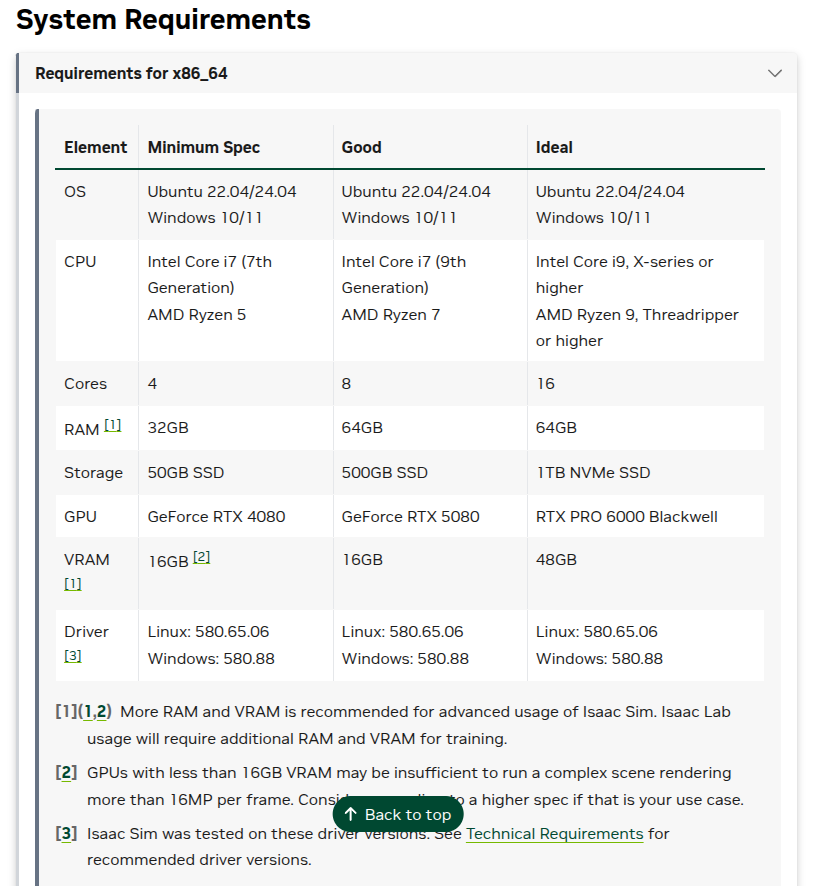Click the System Requirements heading
The image size is (817, 886).
click(163, 20)
